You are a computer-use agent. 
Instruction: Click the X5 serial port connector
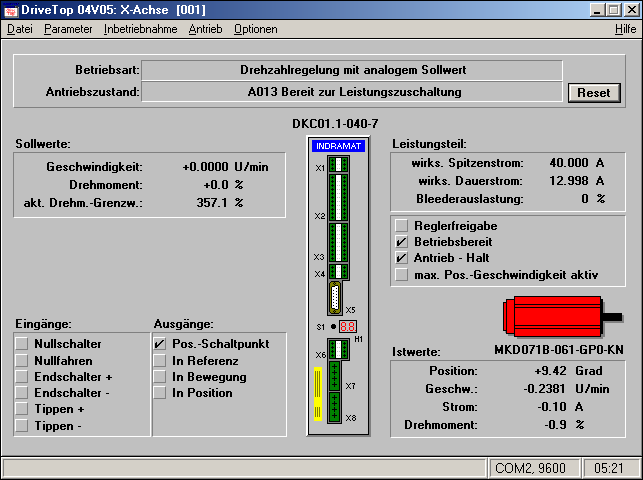click(335, 298)
